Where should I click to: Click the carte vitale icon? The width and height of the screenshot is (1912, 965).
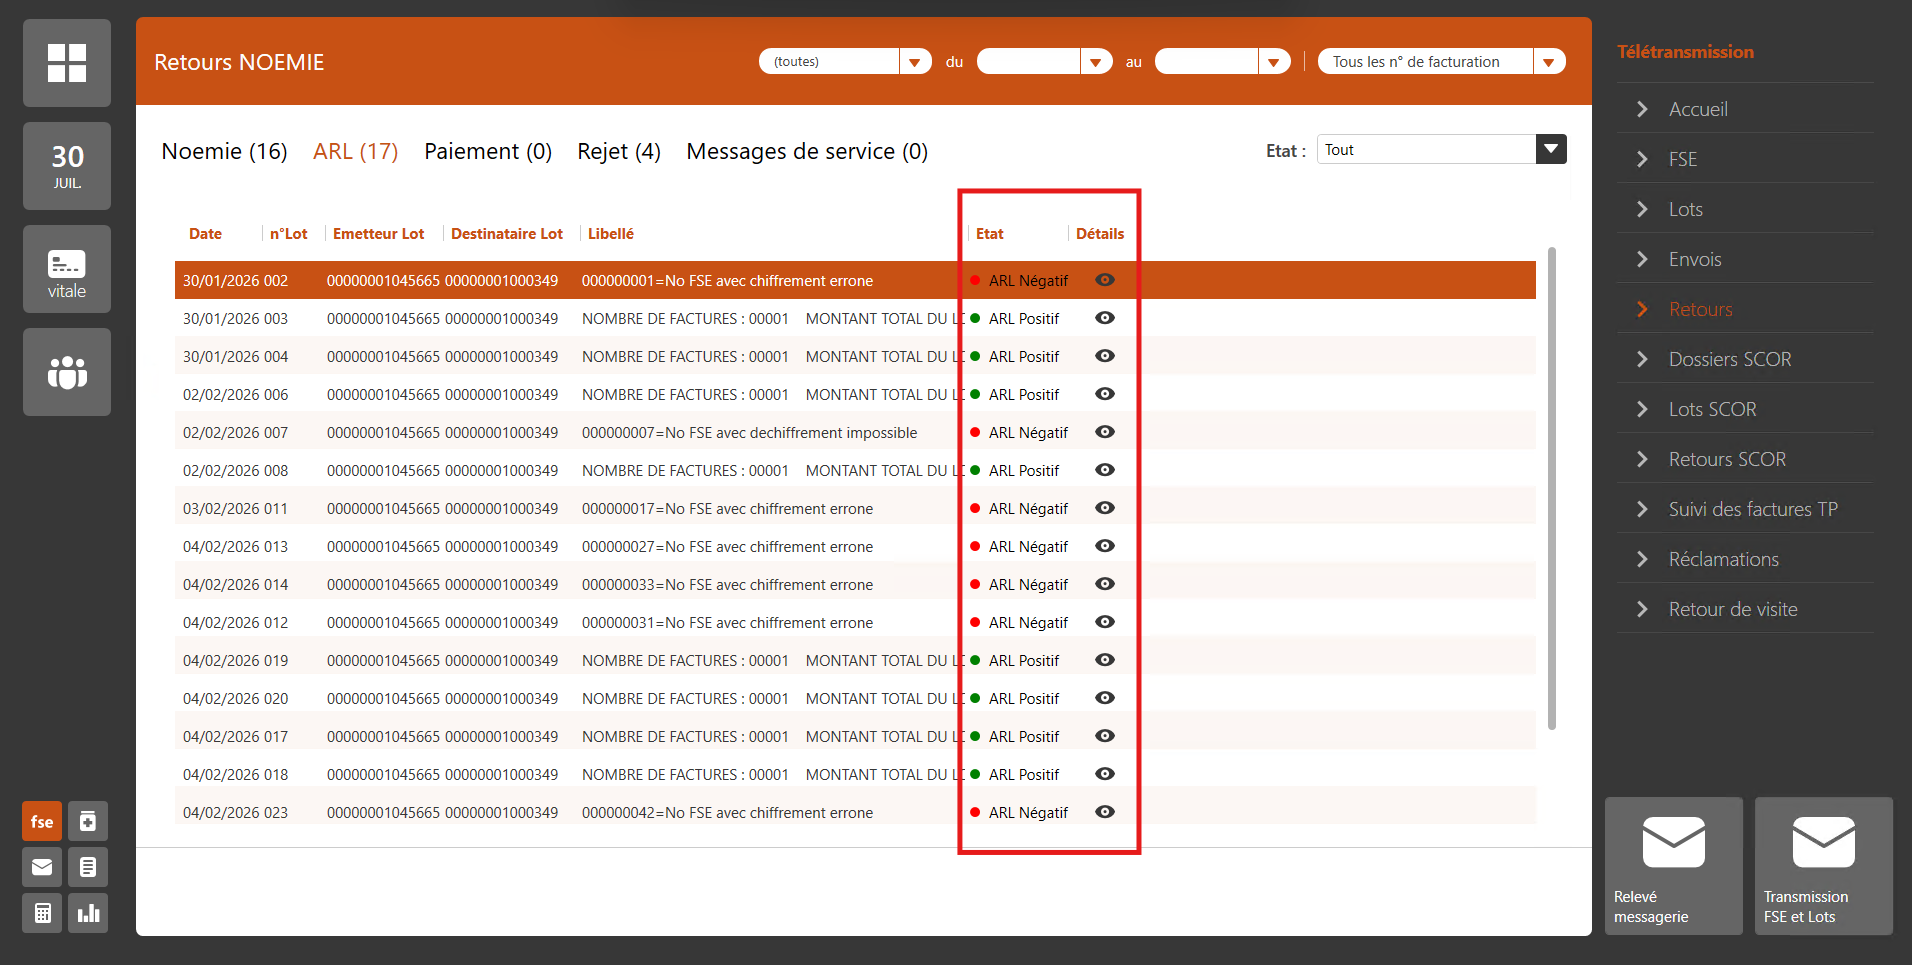pos(67,269)
